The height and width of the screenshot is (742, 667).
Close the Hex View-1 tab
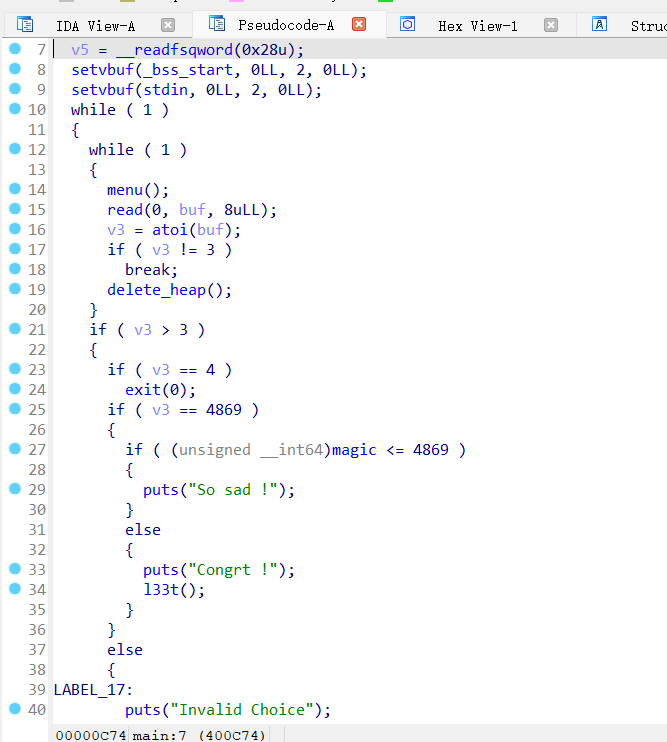[551, 25]
